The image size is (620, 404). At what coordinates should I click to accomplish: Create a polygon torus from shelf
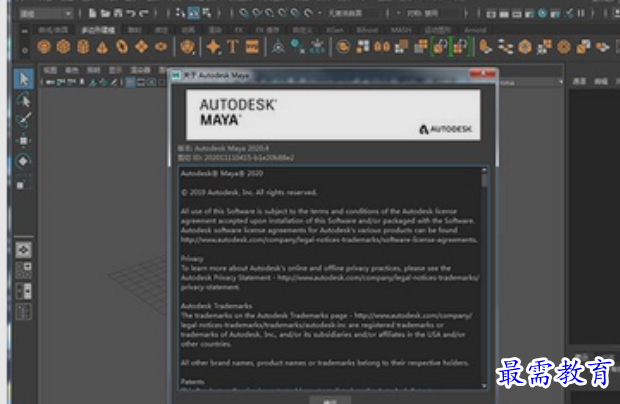pyautogui.click(x=122, y=47)
